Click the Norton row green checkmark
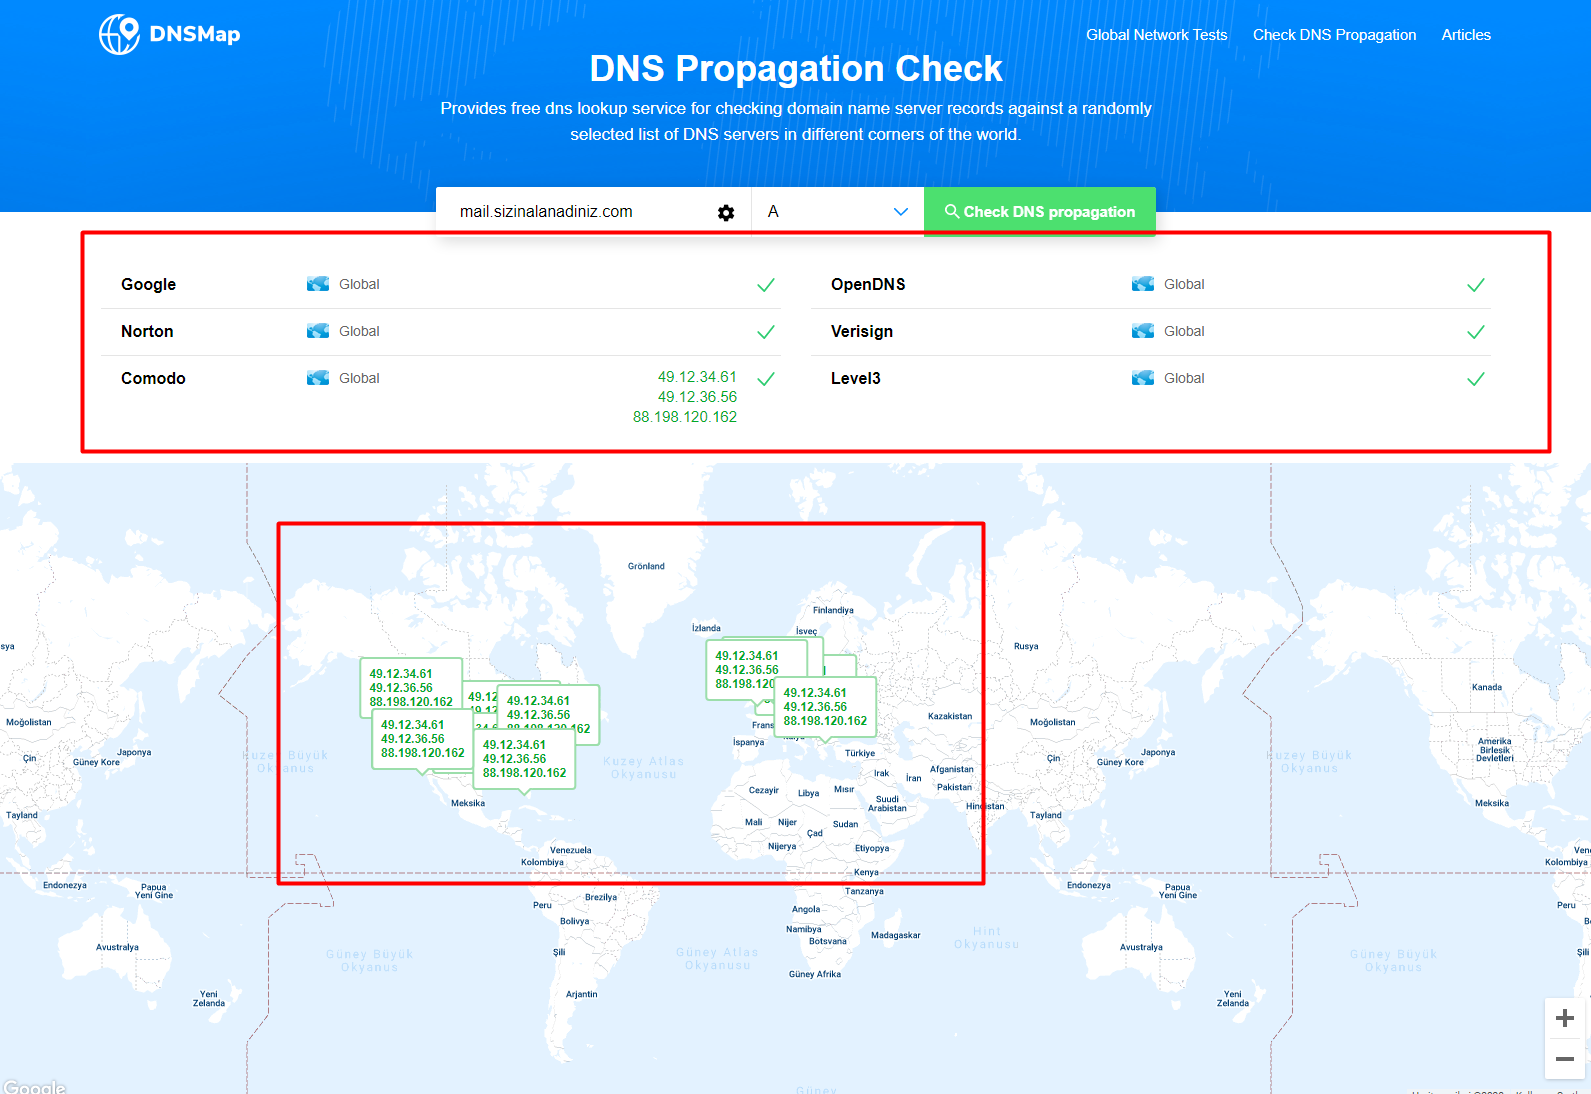This screenshot has height=1094, width=1591. click(x=766, y=332)
